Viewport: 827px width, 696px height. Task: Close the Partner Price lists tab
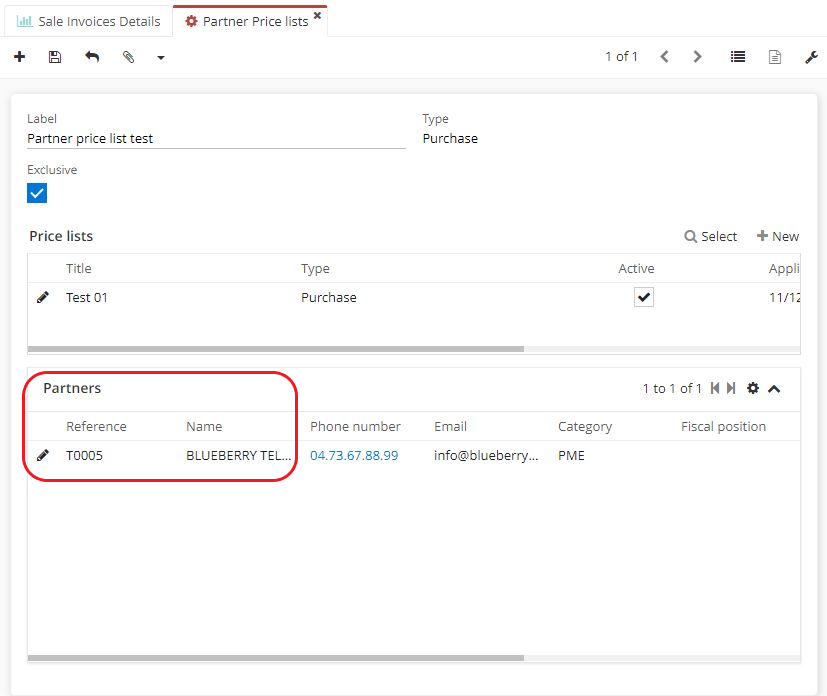click(x=317, y=16)
